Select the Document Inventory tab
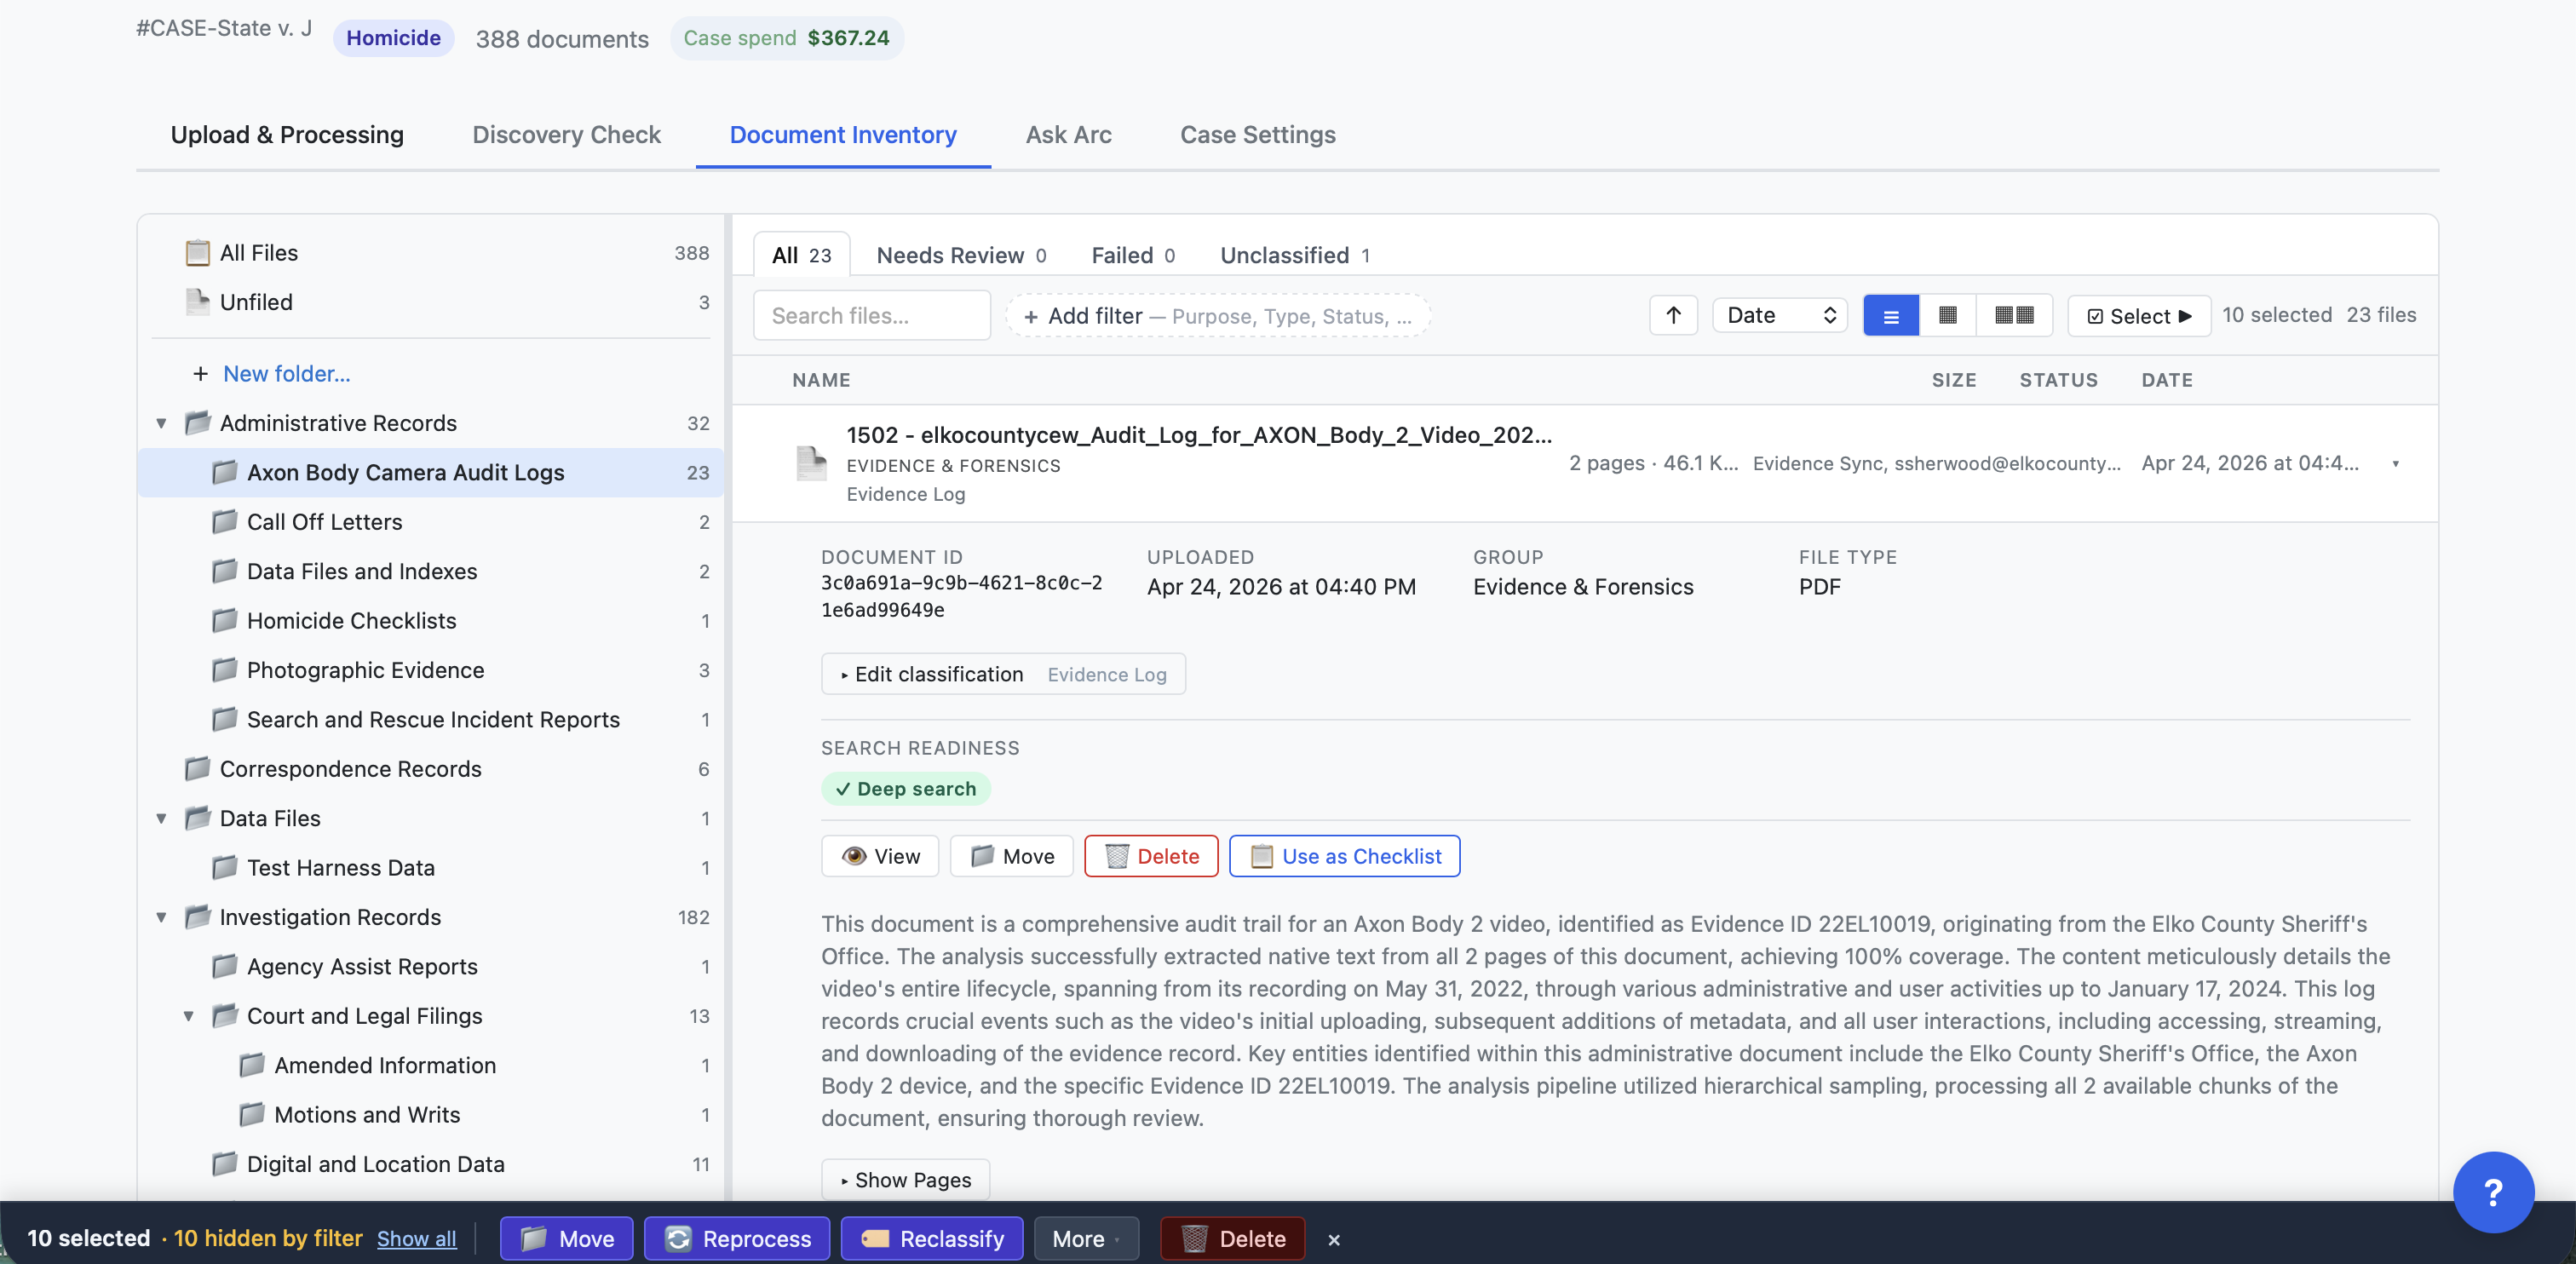This screenshot has width=2576, height=1264. (x=843, y=135)
